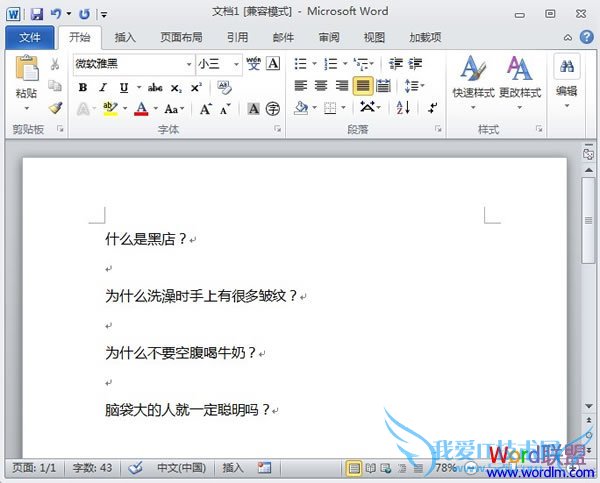Screen dimensions: 600x483
Task: Show or hide paragraph marks
Action: 433,108
